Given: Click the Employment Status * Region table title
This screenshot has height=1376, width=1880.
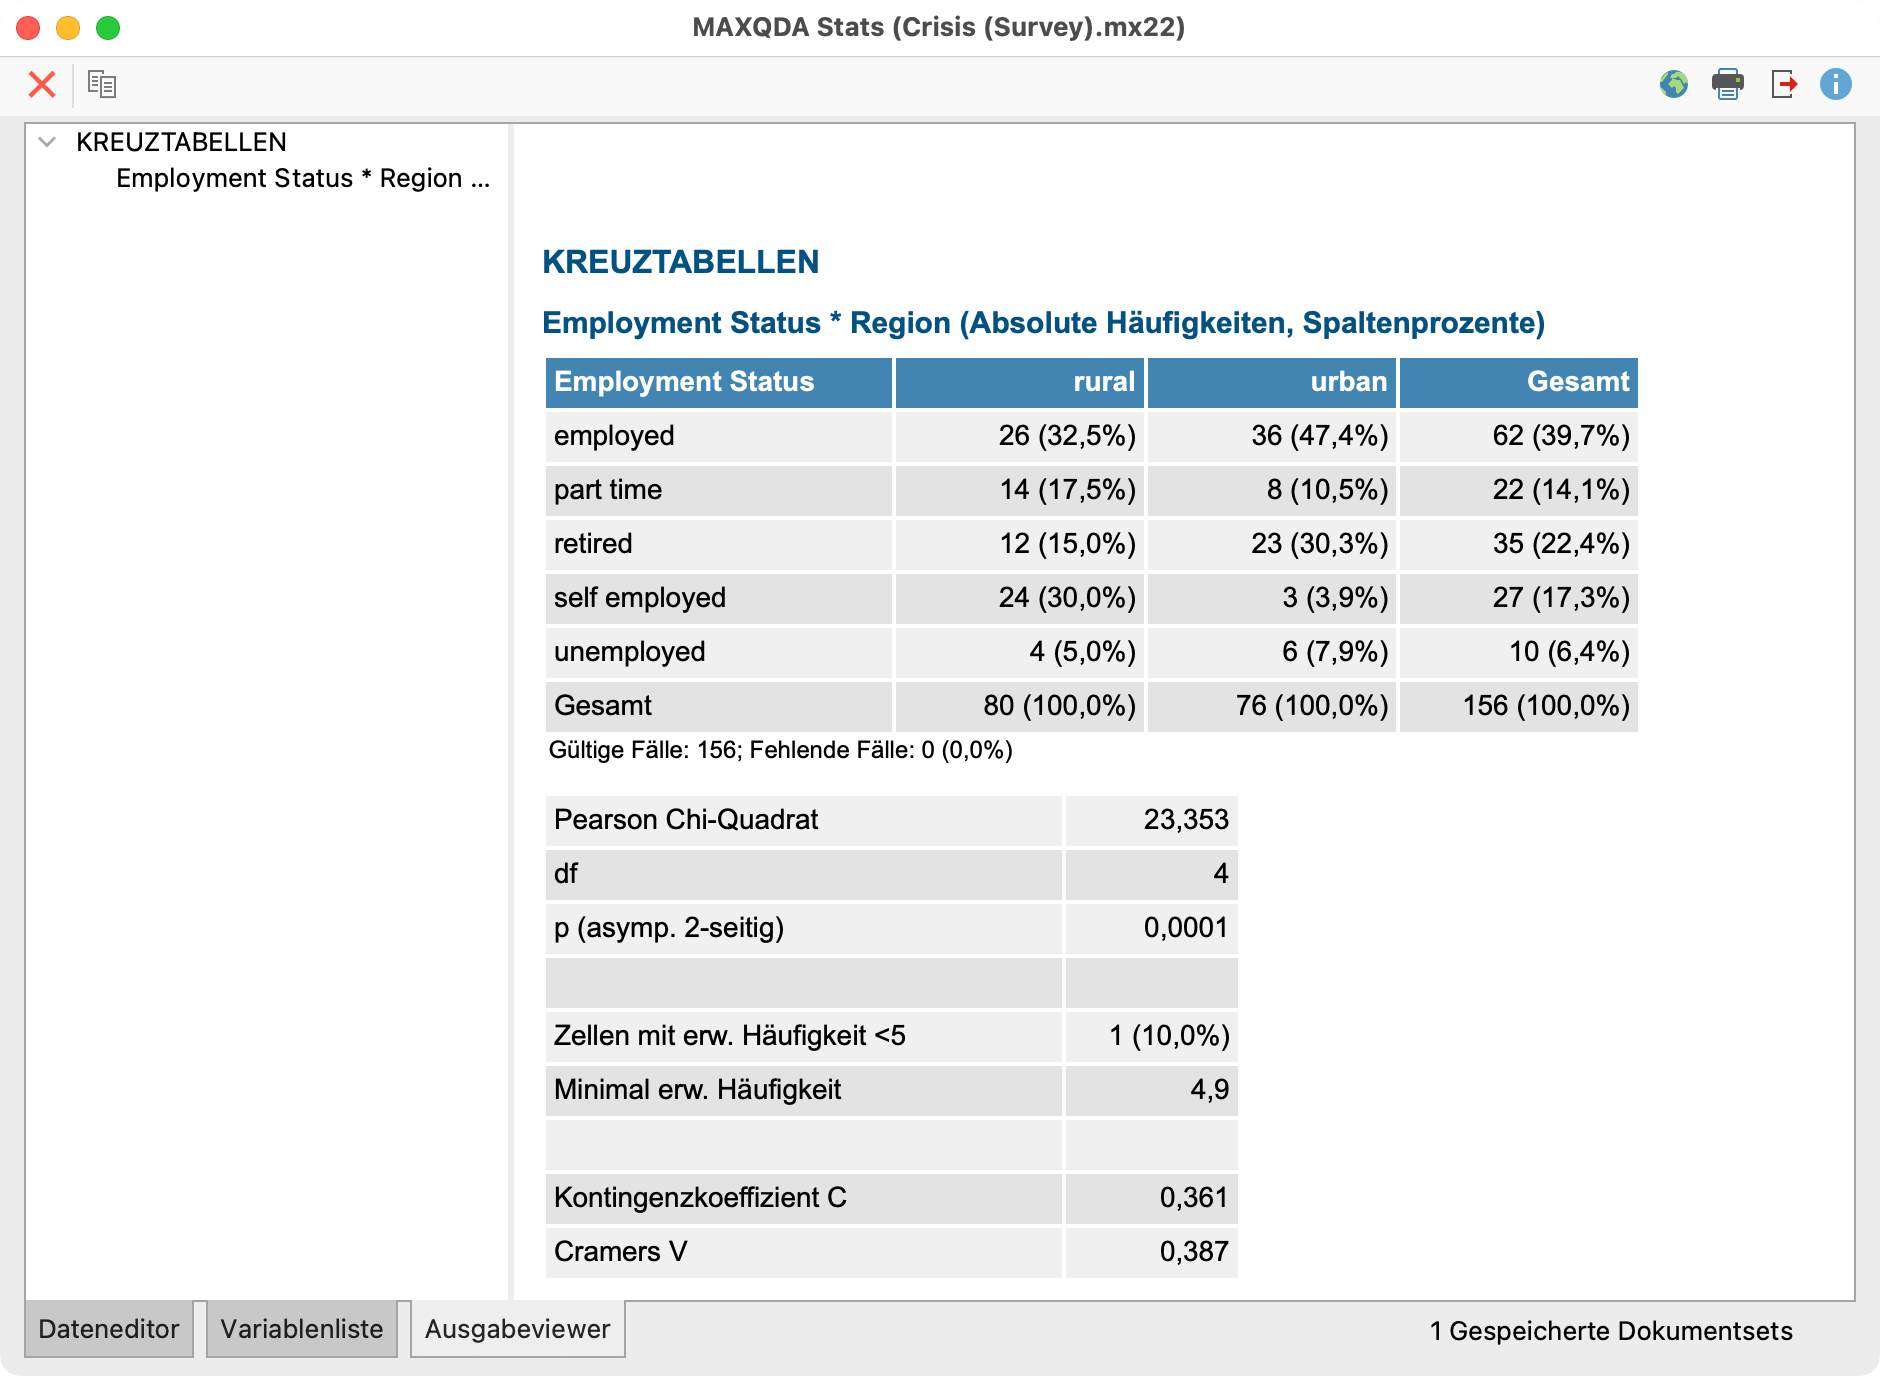Looking at the screenshot, I should [1044, 323].
